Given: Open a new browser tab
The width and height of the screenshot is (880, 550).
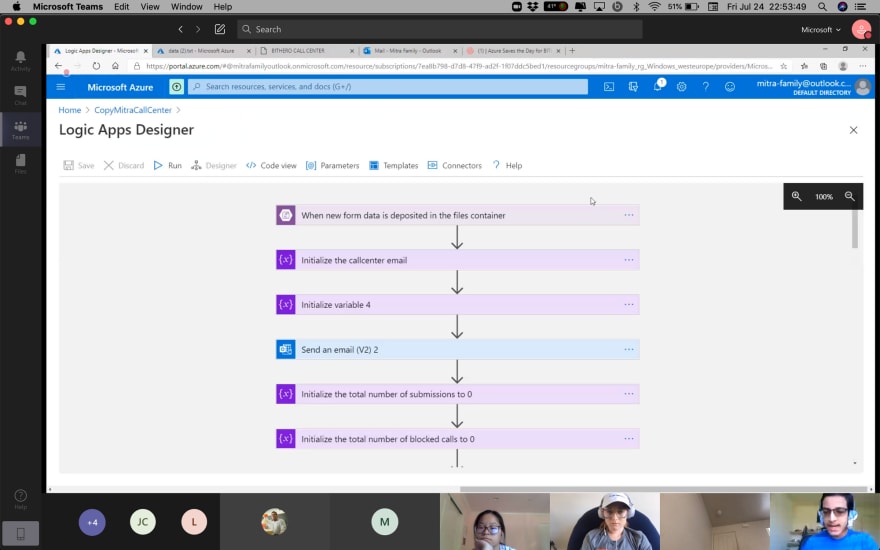Looking at the screenshot, I should tap(572, 51).
